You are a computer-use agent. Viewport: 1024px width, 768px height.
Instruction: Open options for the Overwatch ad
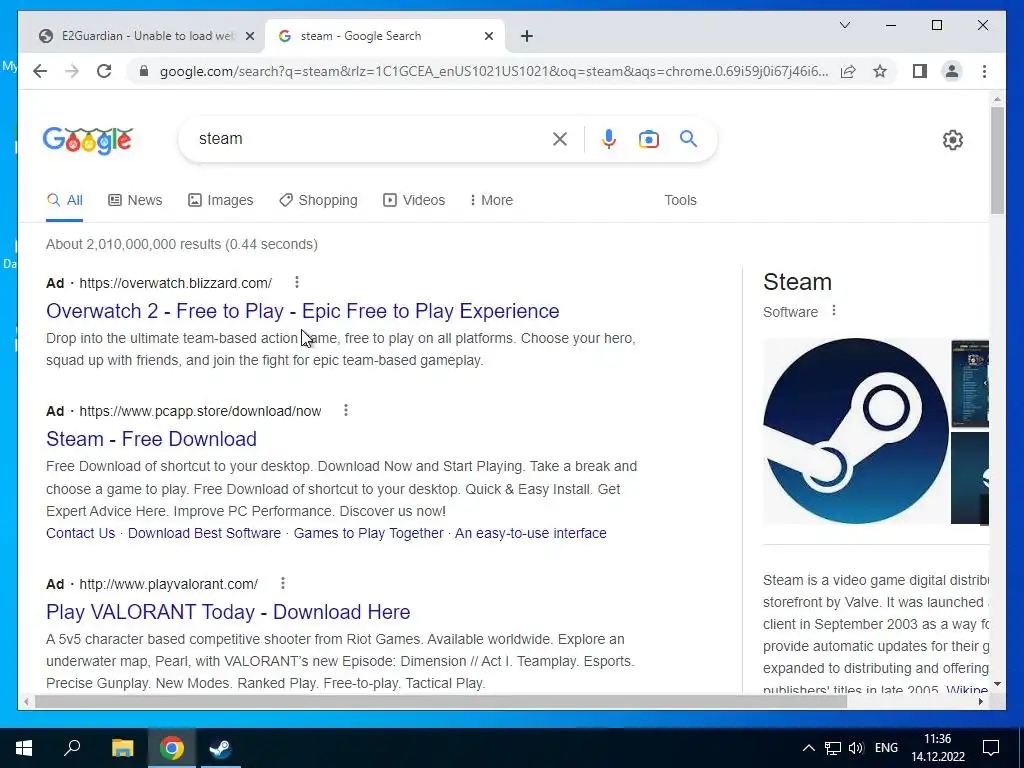point(296,282)
